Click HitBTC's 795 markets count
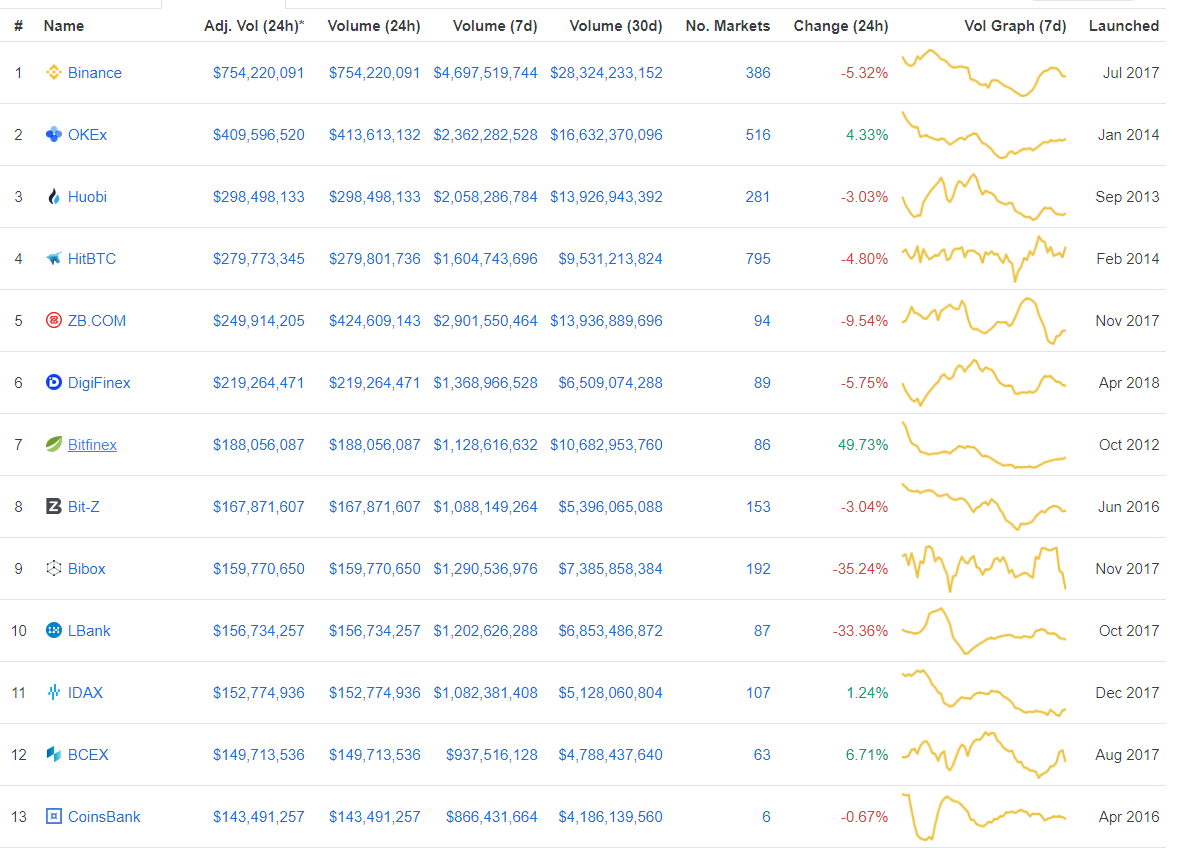Screen dimensions: 1180x848 tap(758, 259)
